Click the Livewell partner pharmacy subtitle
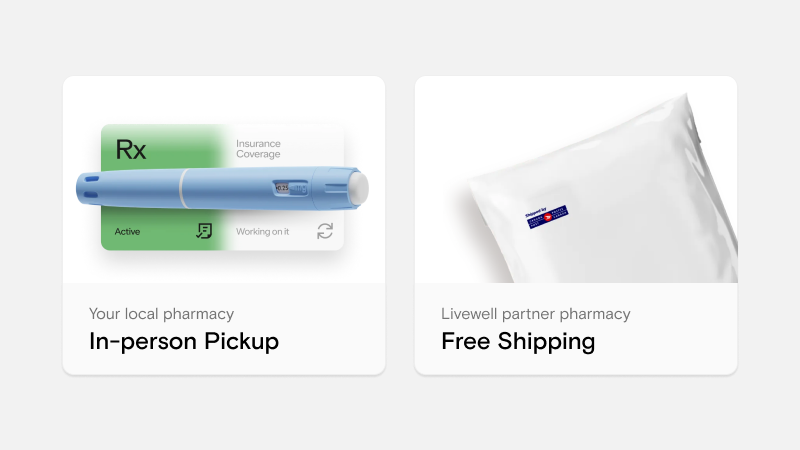The width and height of the screenshot is (800, 450). [536, 314]
